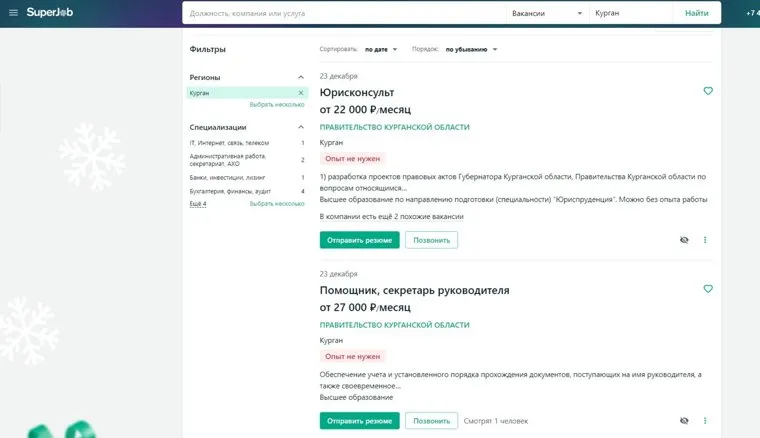Remove the Курган region filter
Screen dimensions: 760x438
pyautogui.click(x=300, y=93)
